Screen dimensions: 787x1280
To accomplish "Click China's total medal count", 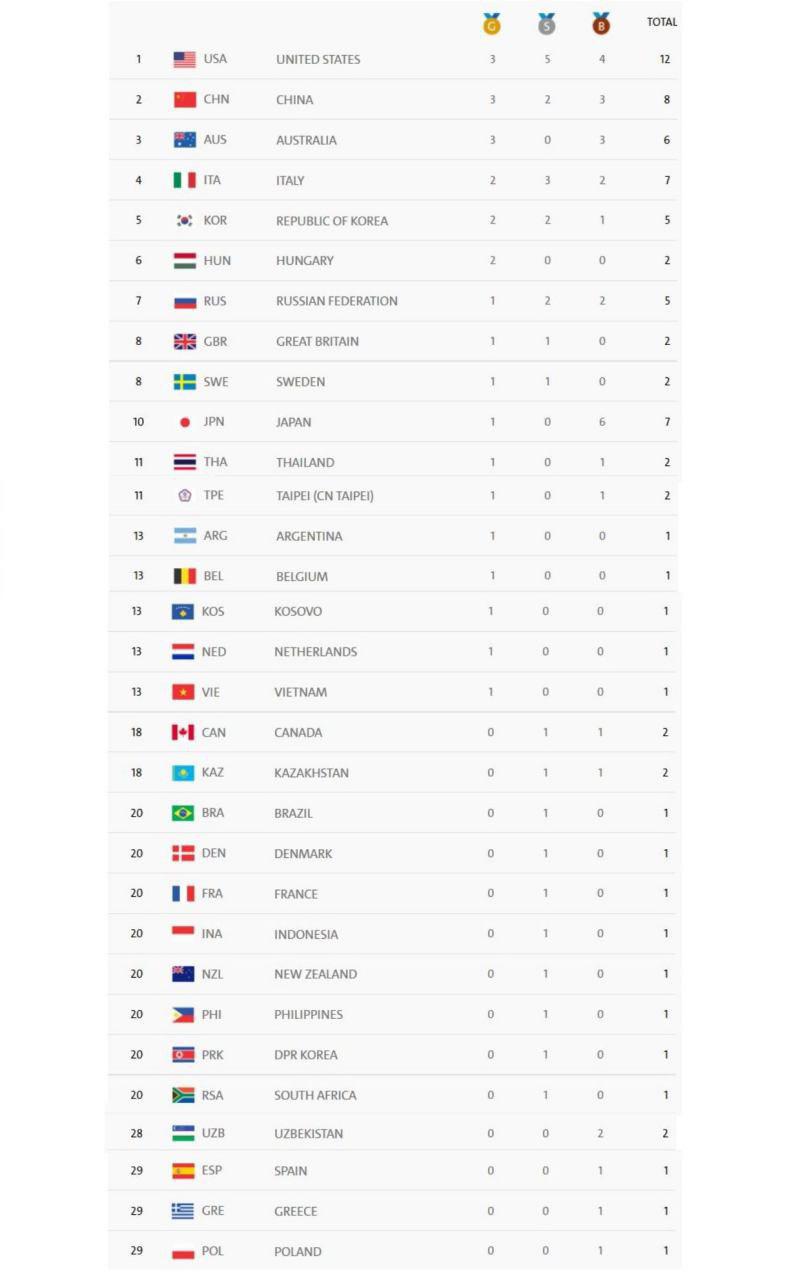I will pos(666,100).
